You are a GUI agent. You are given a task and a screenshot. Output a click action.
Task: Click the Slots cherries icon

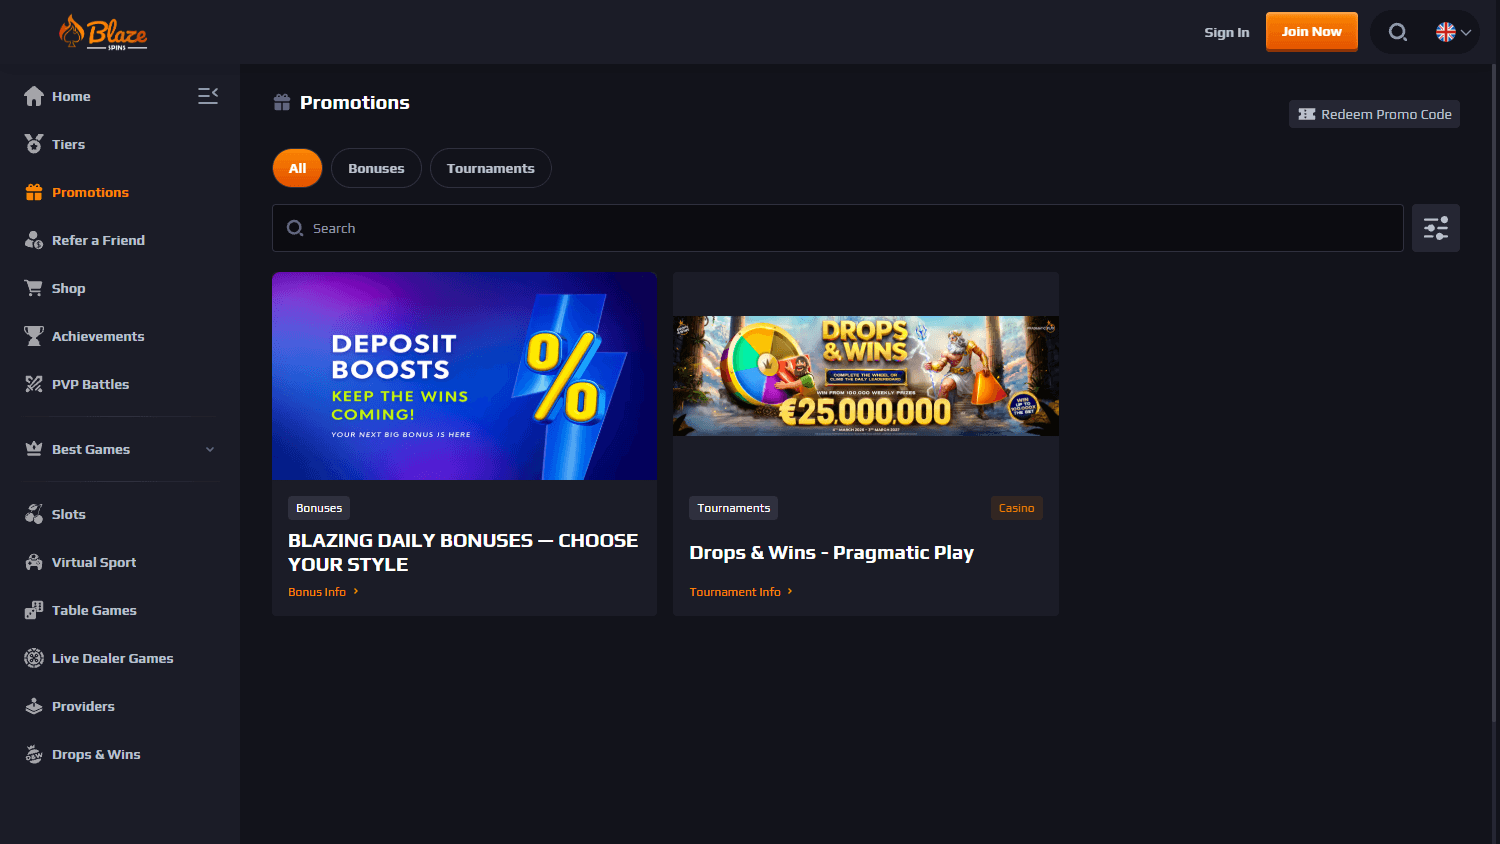(x=34, y=514)
